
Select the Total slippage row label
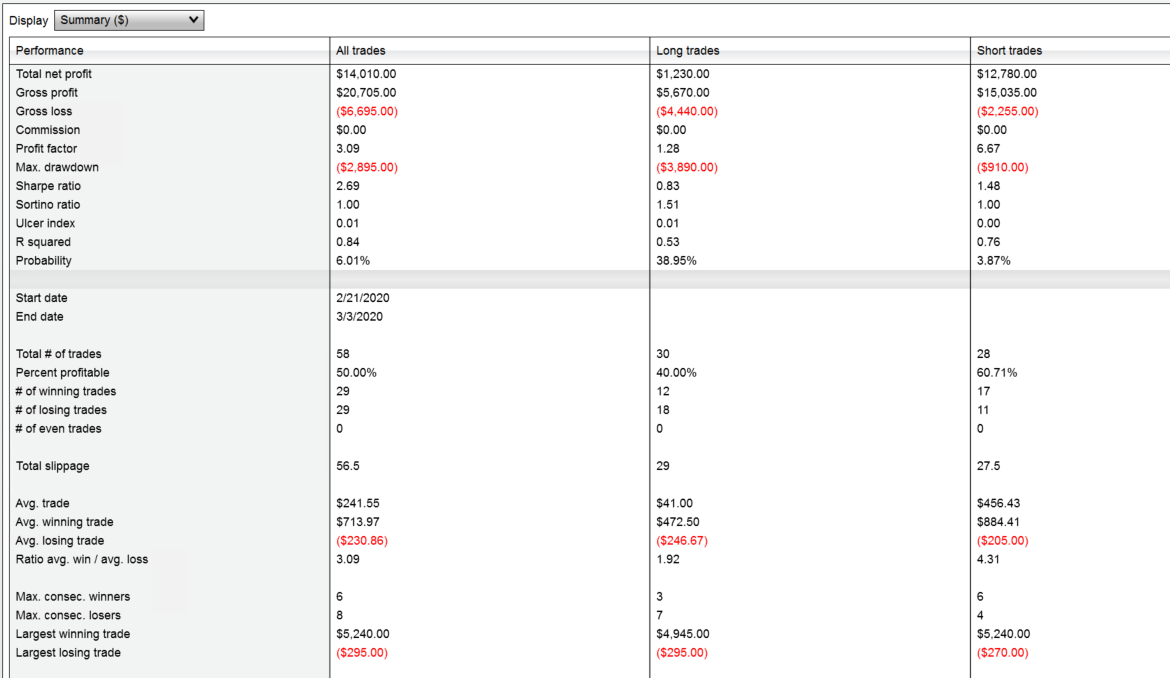(52, 465)
